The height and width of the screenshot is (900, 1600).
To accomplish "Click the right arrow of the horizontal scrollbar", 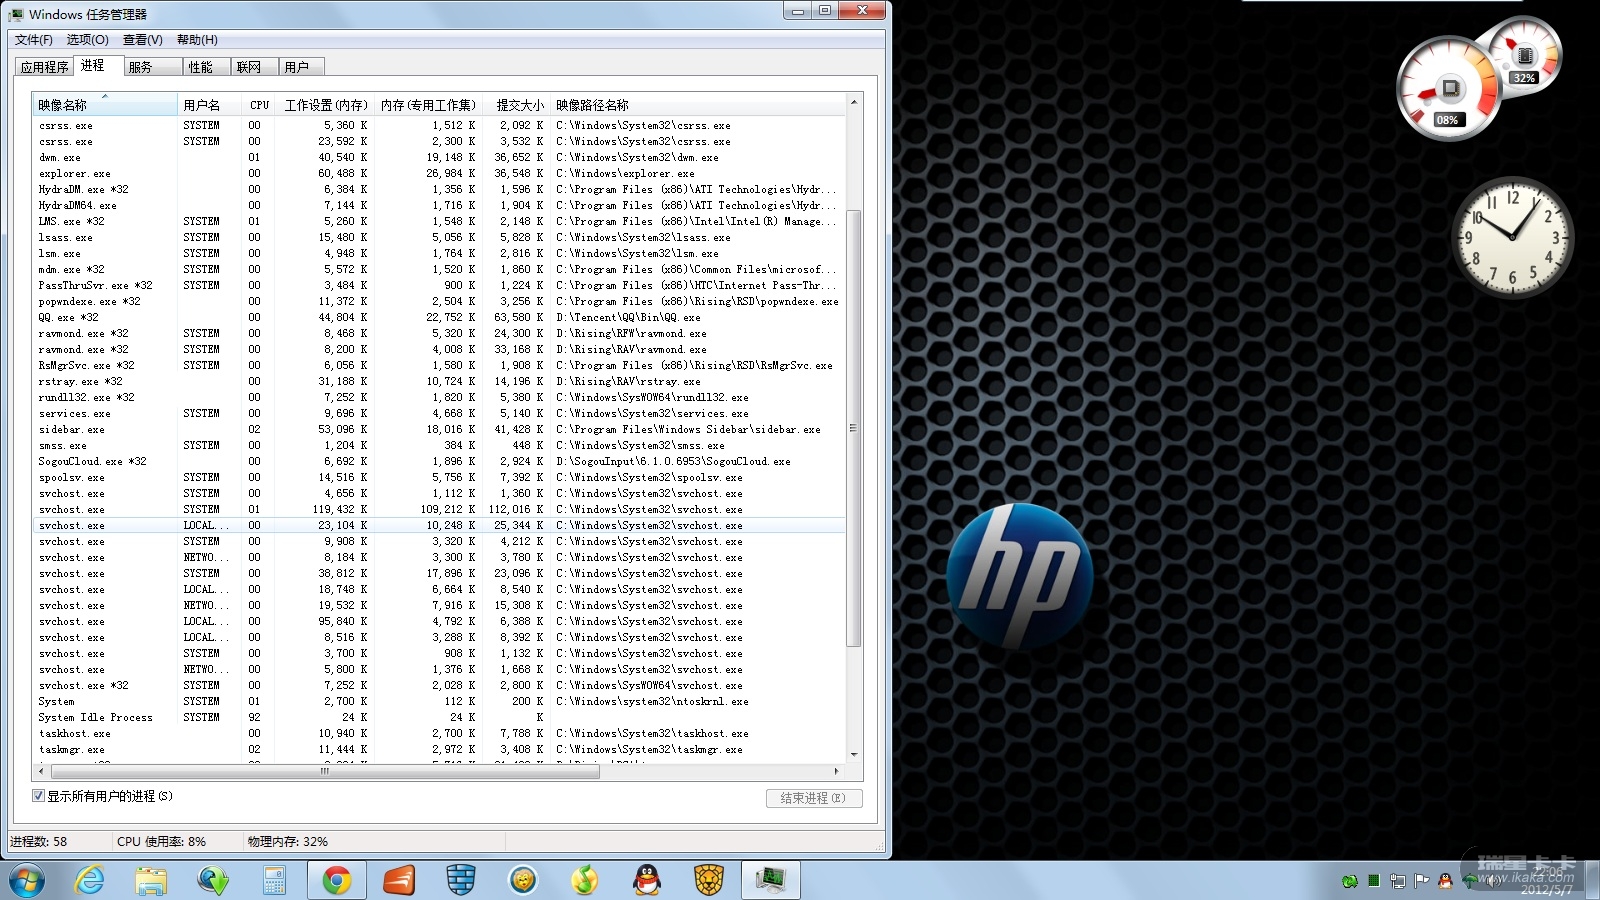I will [x=836, y=771].
